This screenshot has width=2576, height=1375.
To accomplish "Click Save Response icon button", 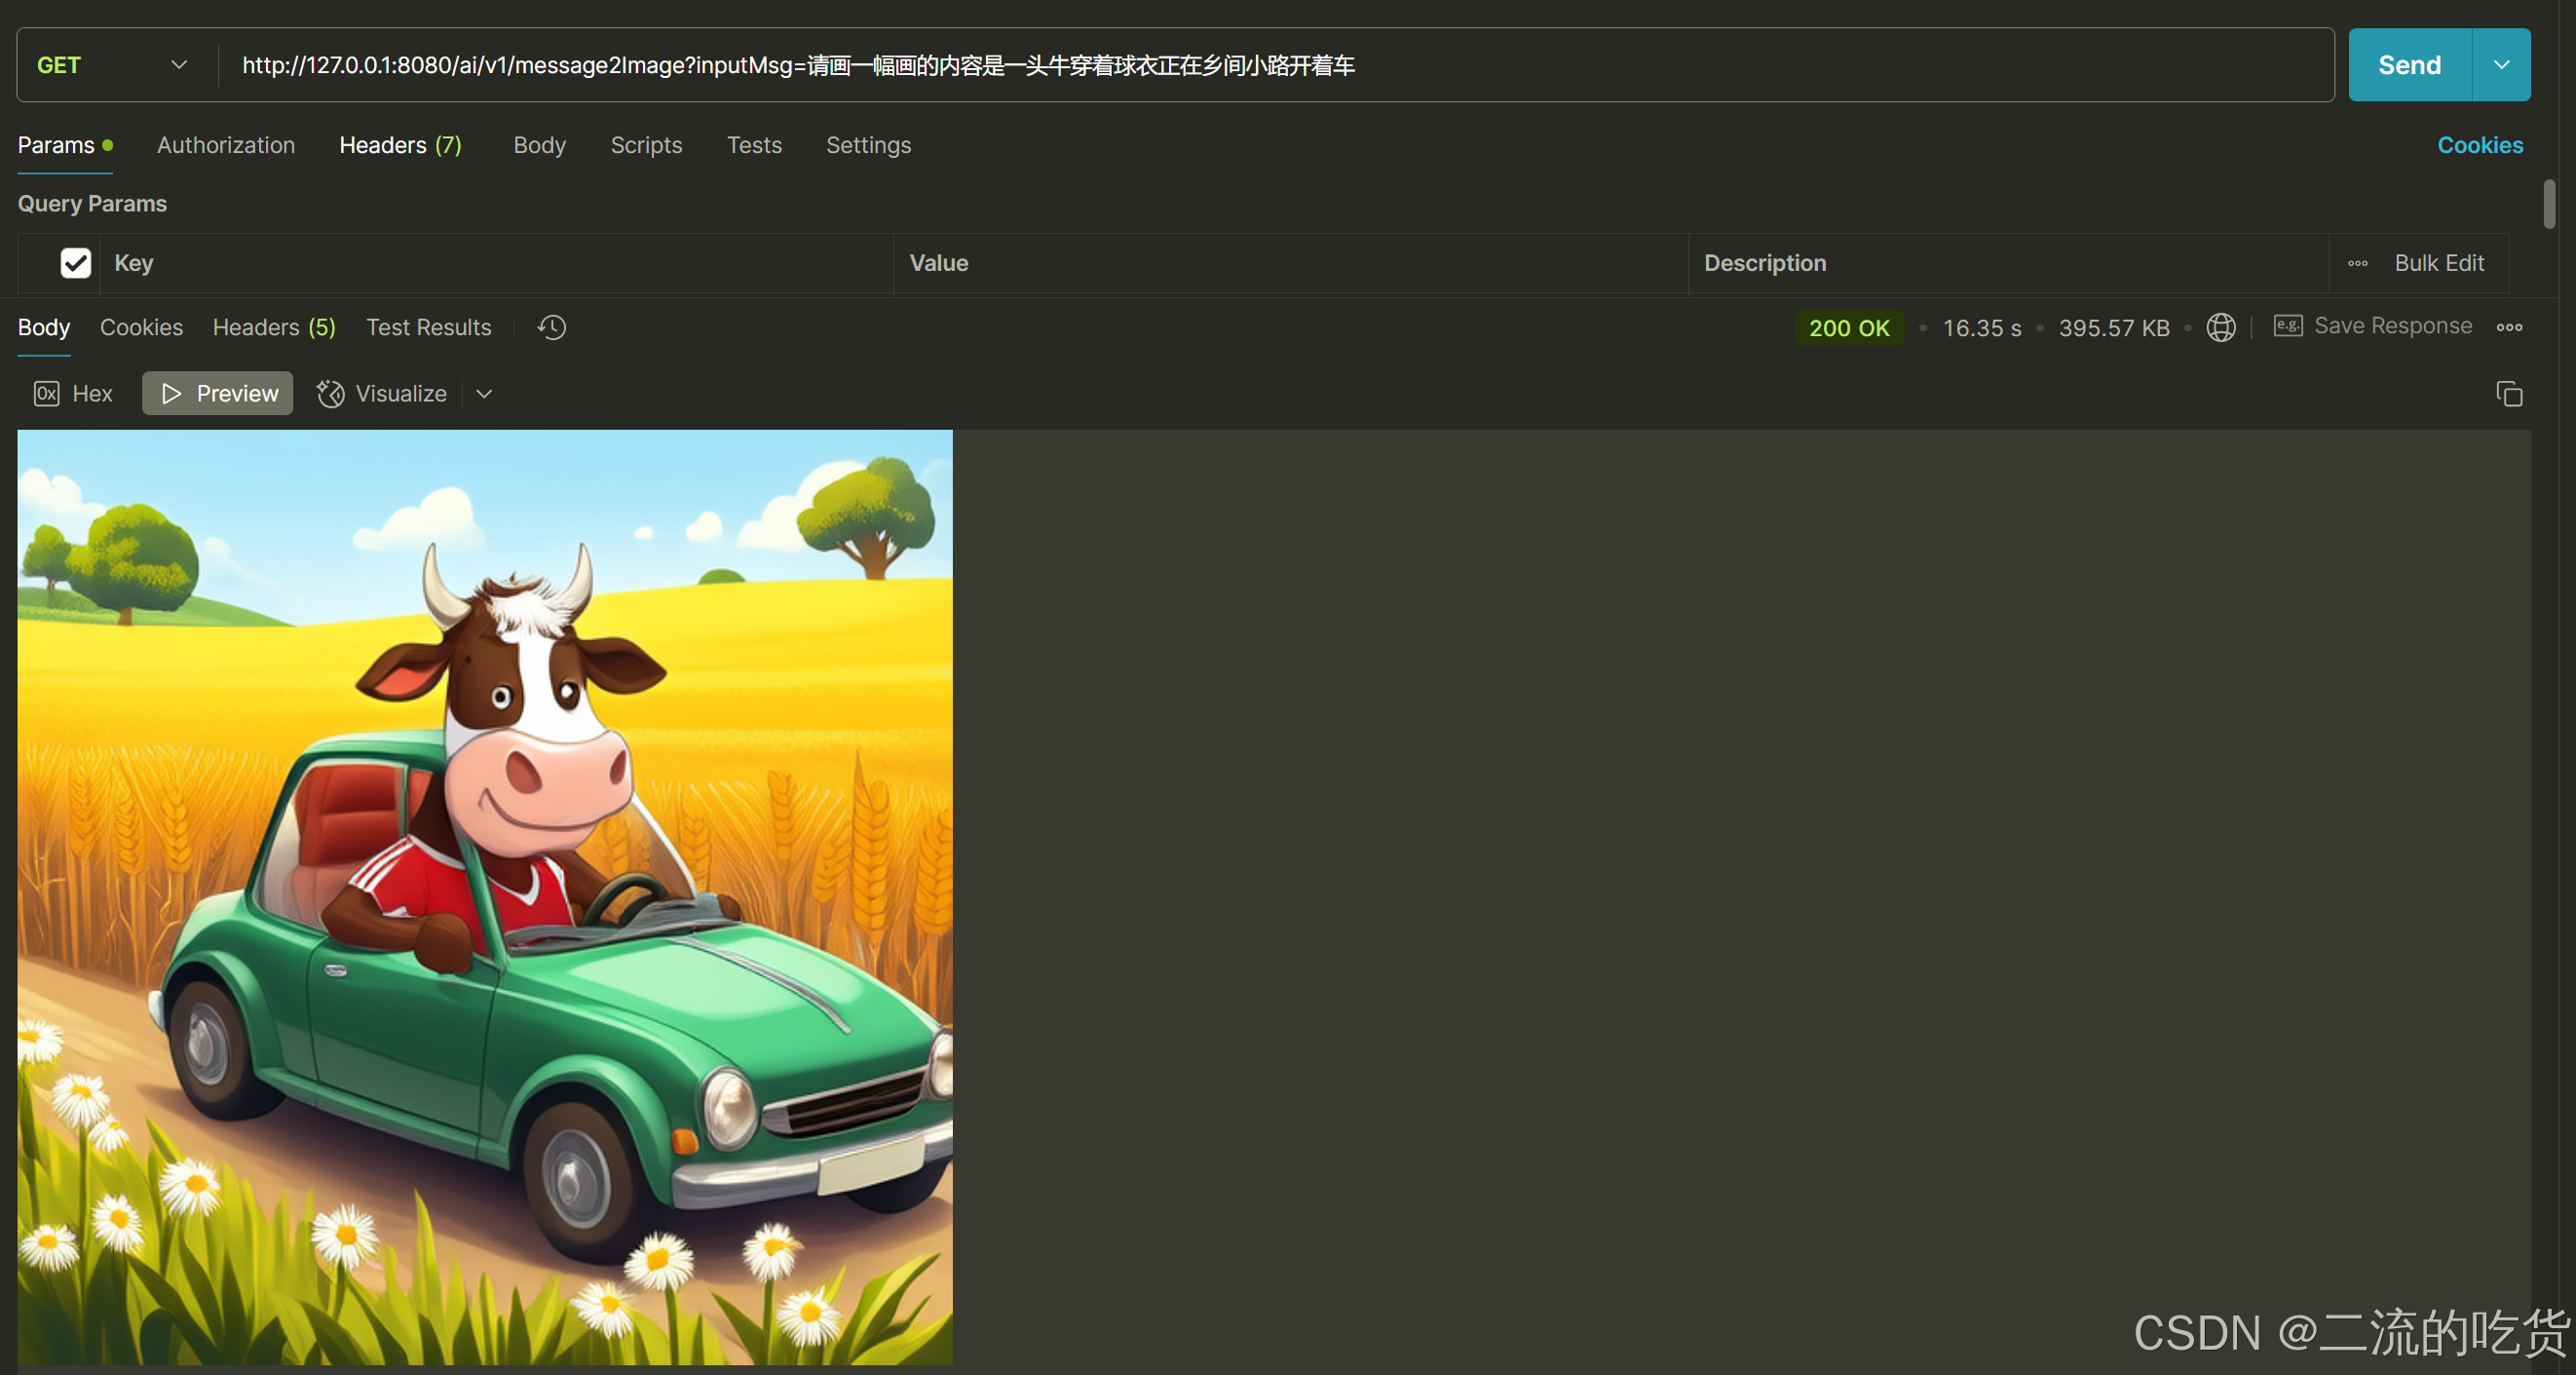I will (2286, 326).
